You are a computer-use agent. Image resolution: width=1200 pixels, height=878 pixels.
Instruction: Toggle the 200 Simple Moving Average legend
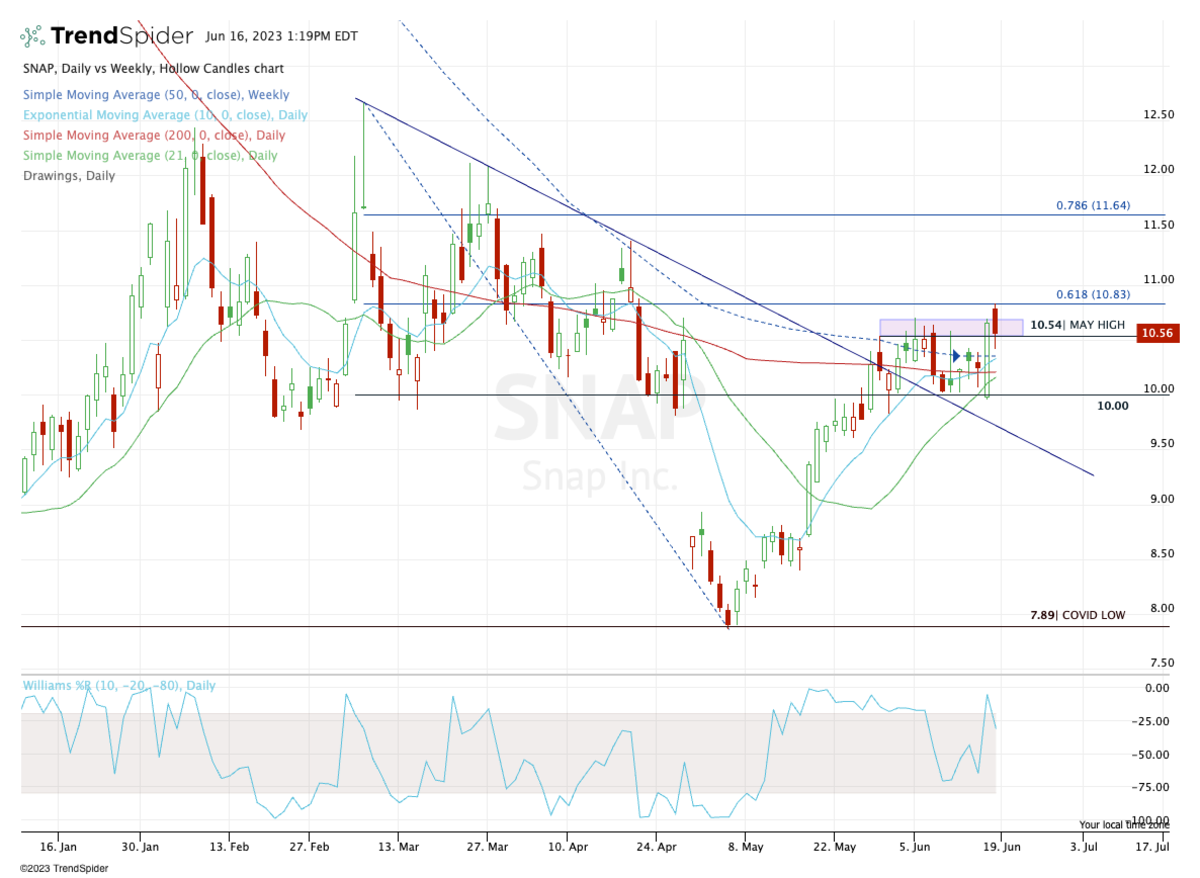click(152, 135)
